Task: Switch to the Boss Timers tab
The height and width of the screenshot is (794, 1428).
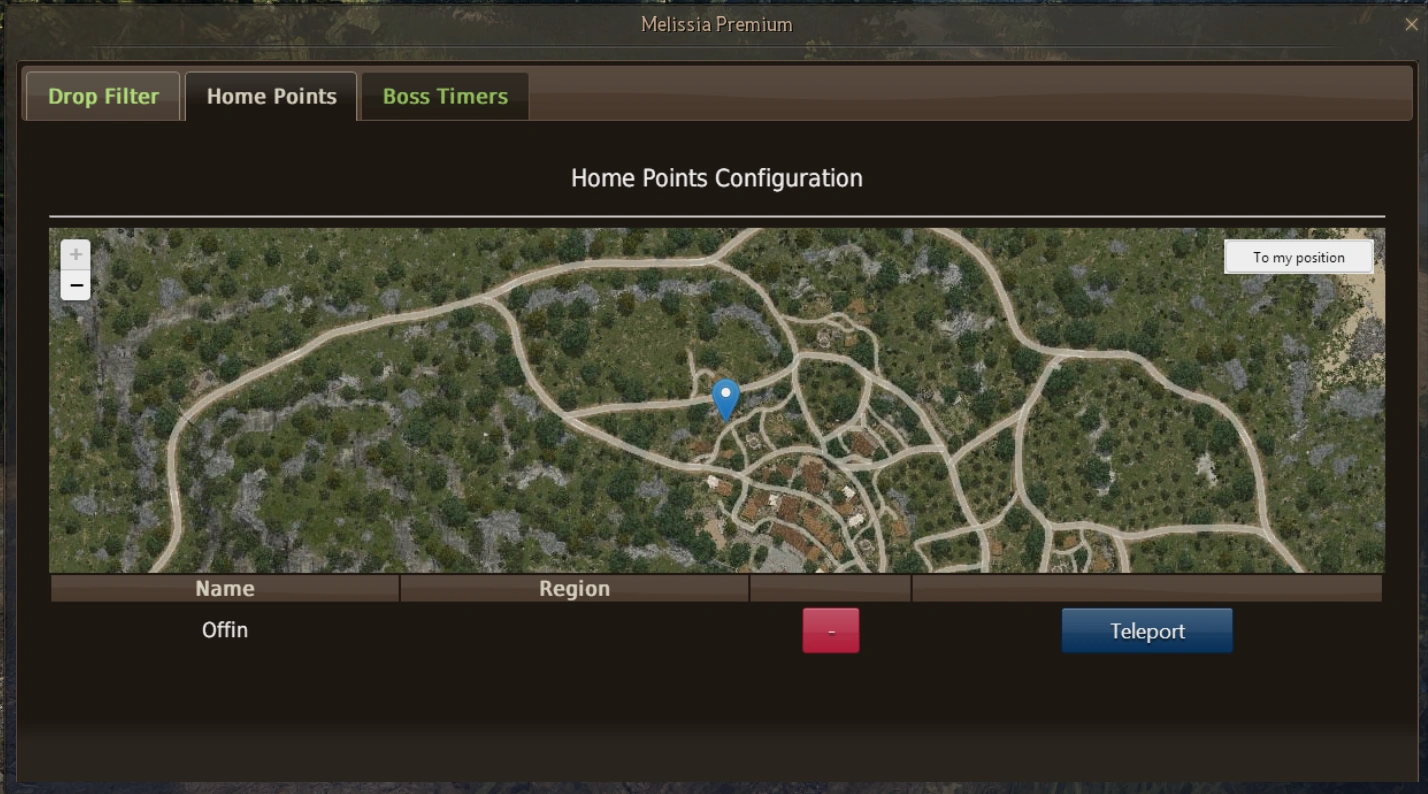Action: tap(445, 96)
